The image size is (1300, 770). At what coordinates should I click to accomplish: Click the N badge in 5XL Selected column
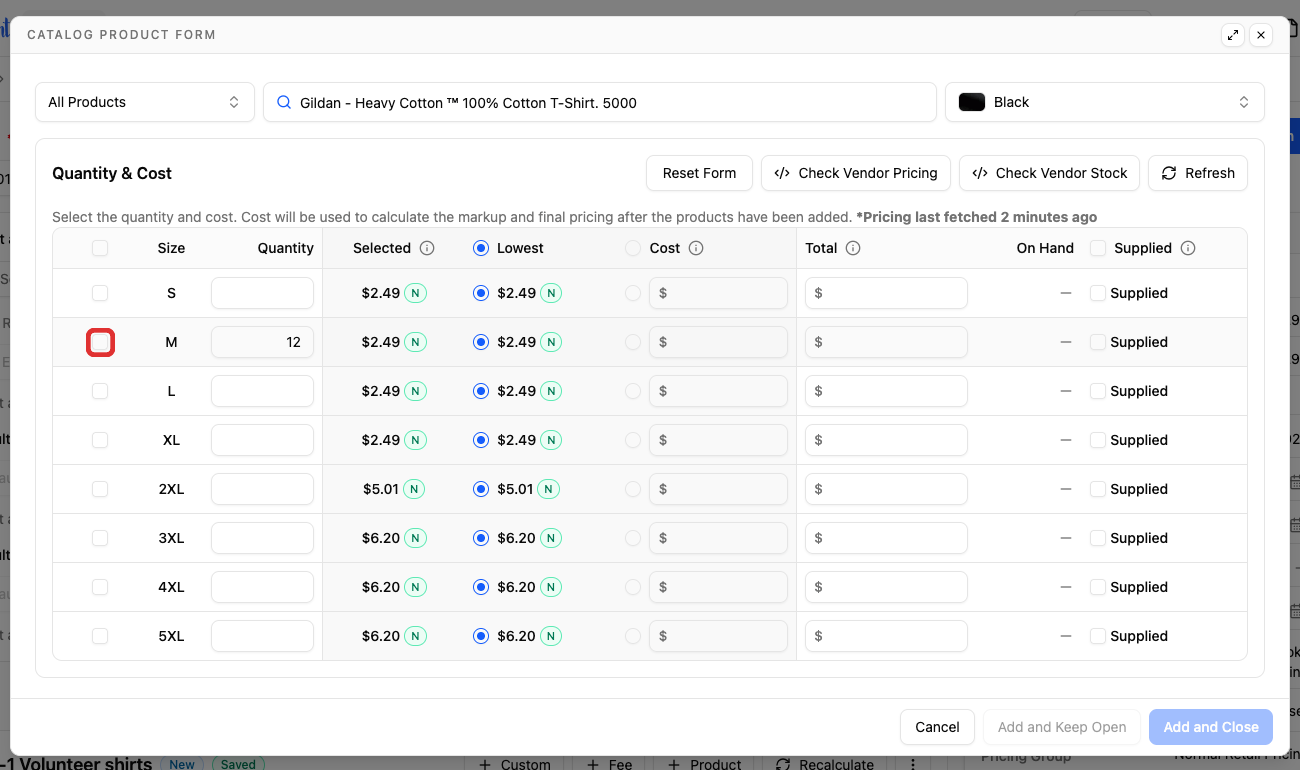(415, 636)
